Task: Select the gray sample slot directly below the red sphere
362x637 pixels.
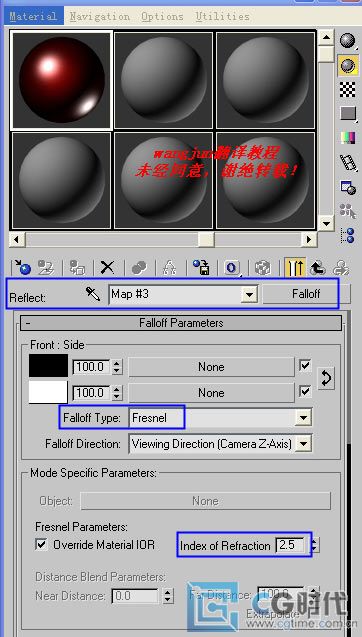Action: click(x=61, y=180)
